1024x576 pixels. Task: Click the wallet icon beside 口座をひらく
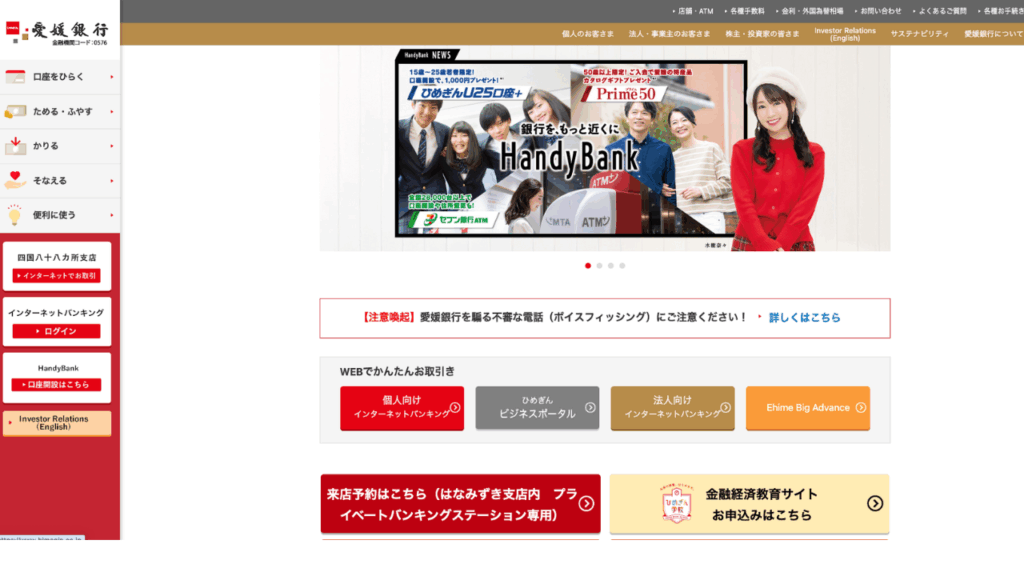pos(15,76)
